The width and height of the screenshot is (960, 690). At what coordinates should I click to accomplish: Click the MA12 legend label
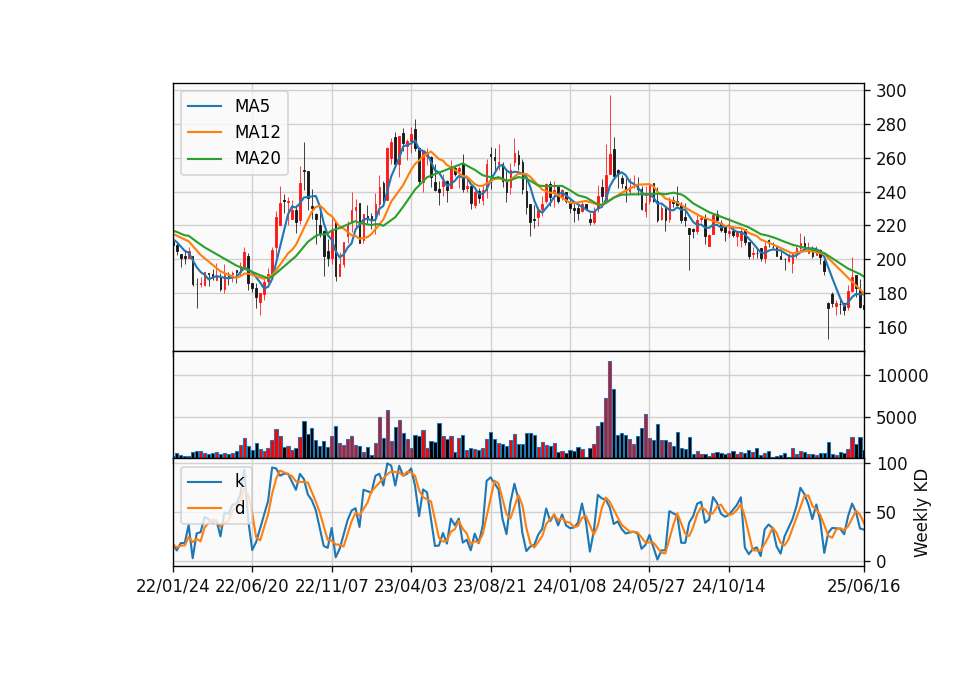[x=257, y=132]
